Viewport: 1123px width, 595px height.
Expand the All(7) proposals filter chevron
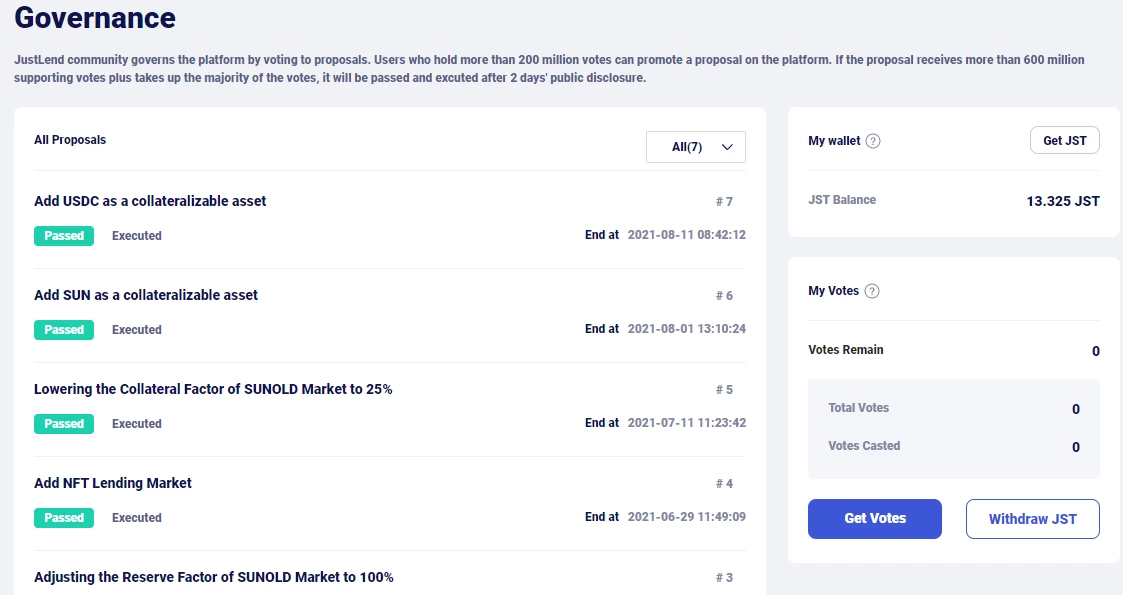727,147
